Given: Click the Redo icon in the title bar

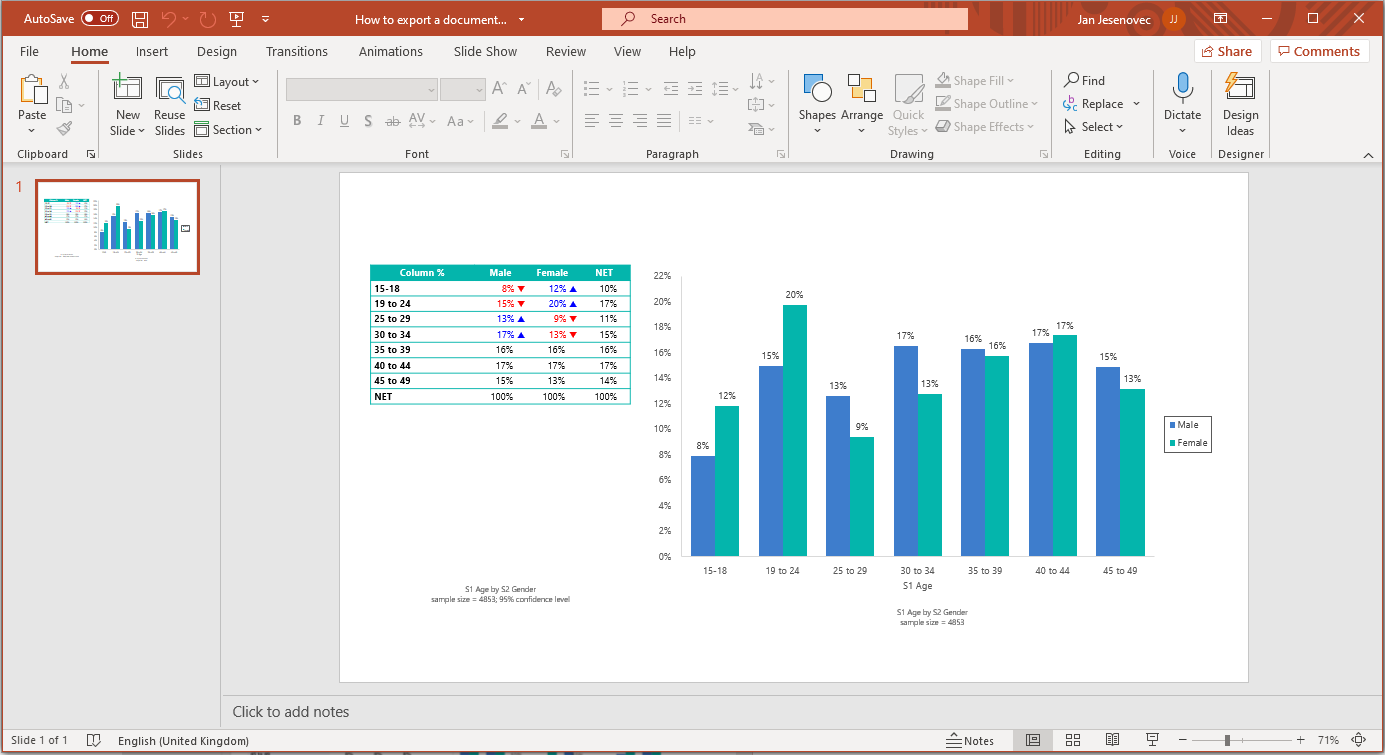Looking at the screenshot, I should point(207,18).
